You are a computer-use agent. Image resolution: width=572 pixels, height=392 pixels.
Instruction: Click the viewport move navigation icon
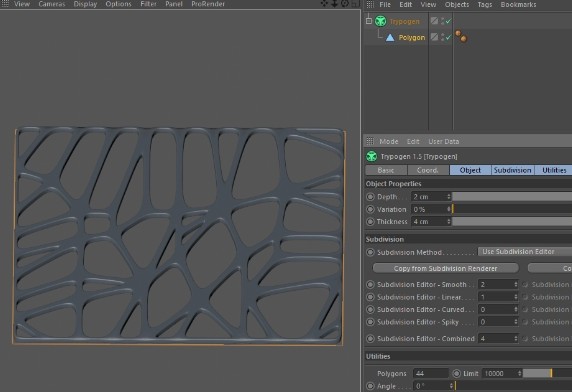point(324,4)
